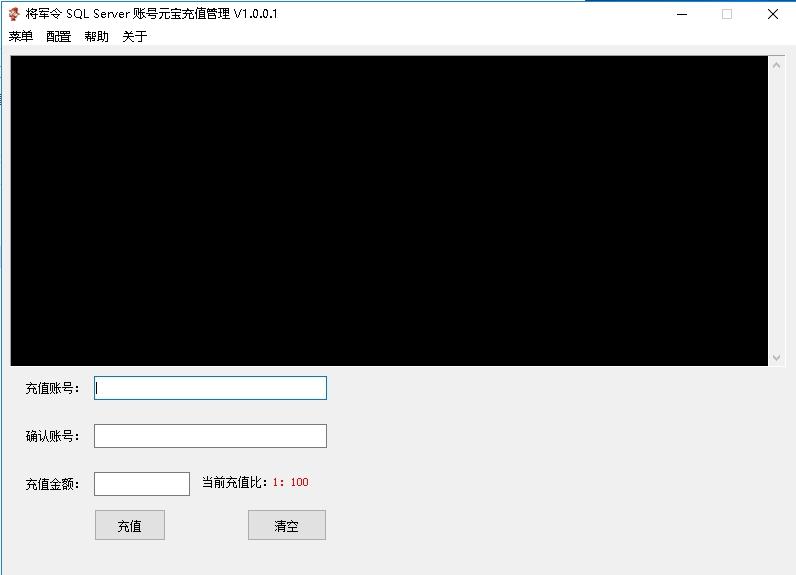The image size is (796, 575).
Task: Focus the 充值账号 input field
Action: [210, 388]
